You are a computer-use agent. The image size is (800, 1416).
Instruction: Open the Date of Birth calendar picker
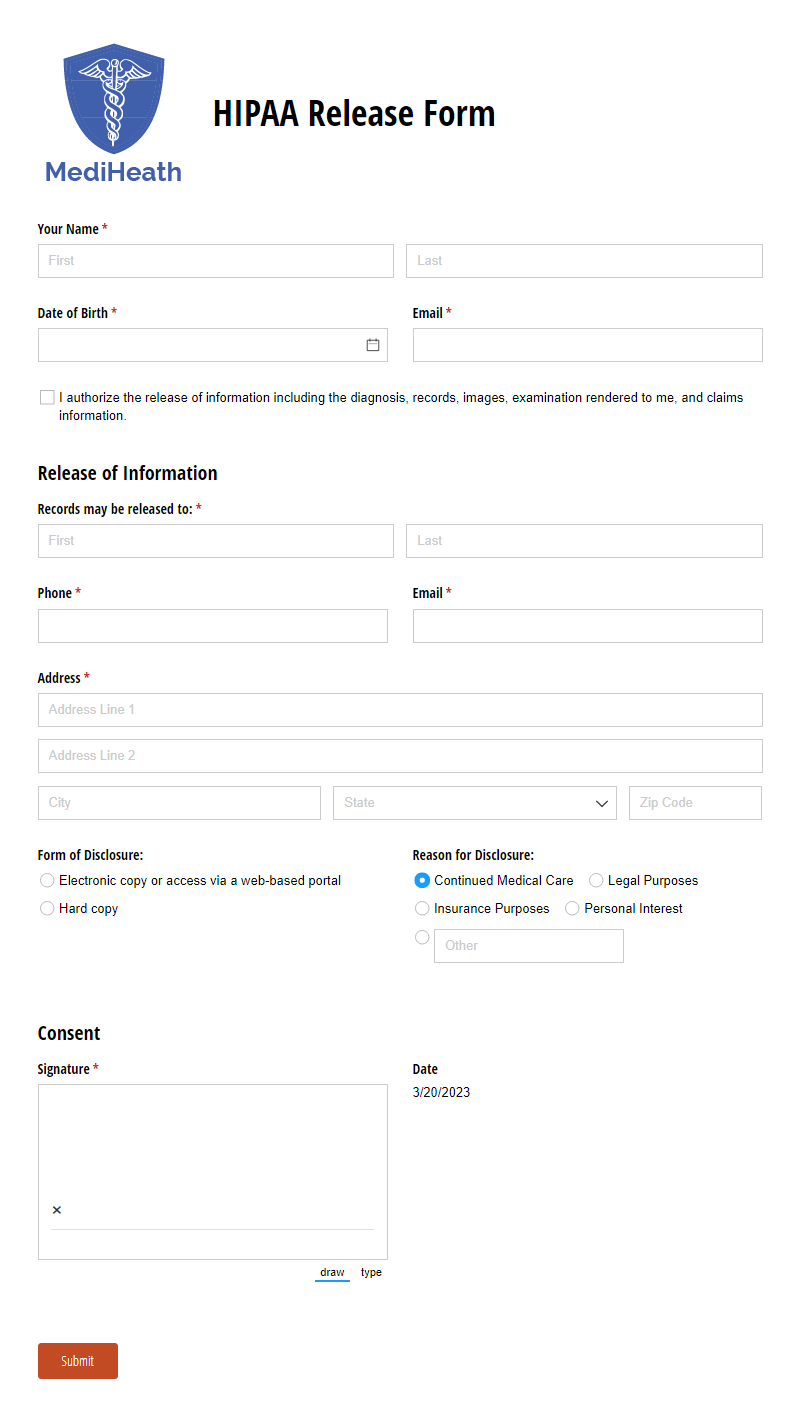click(373, 345)
